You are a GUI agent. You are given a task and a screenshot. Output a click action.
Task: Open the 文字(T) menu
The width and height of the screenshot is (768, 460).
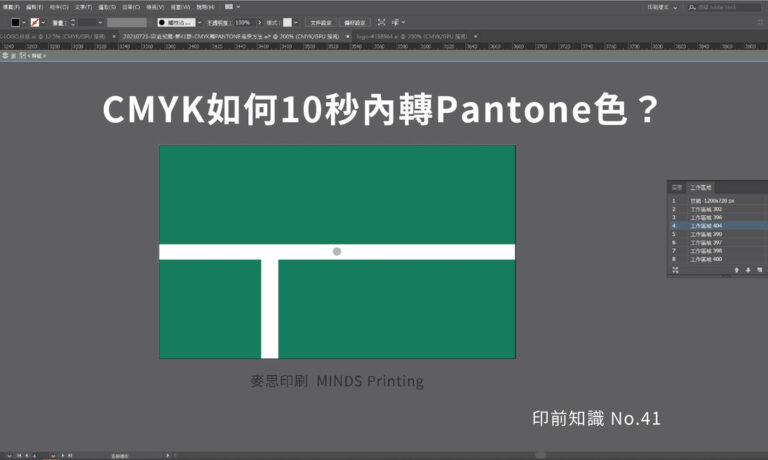pos(83,6)
